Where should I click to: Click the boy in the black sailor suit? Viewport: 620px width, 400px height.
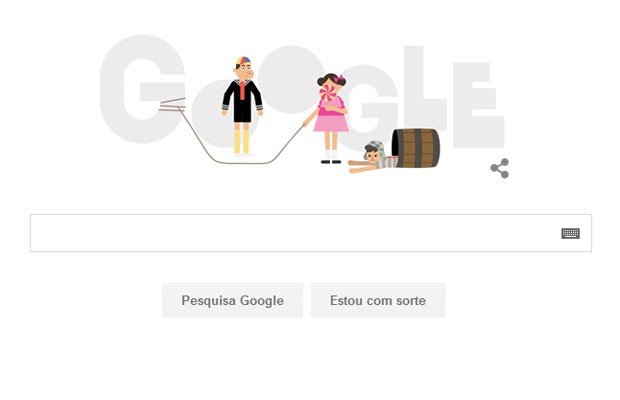(242, 106)
